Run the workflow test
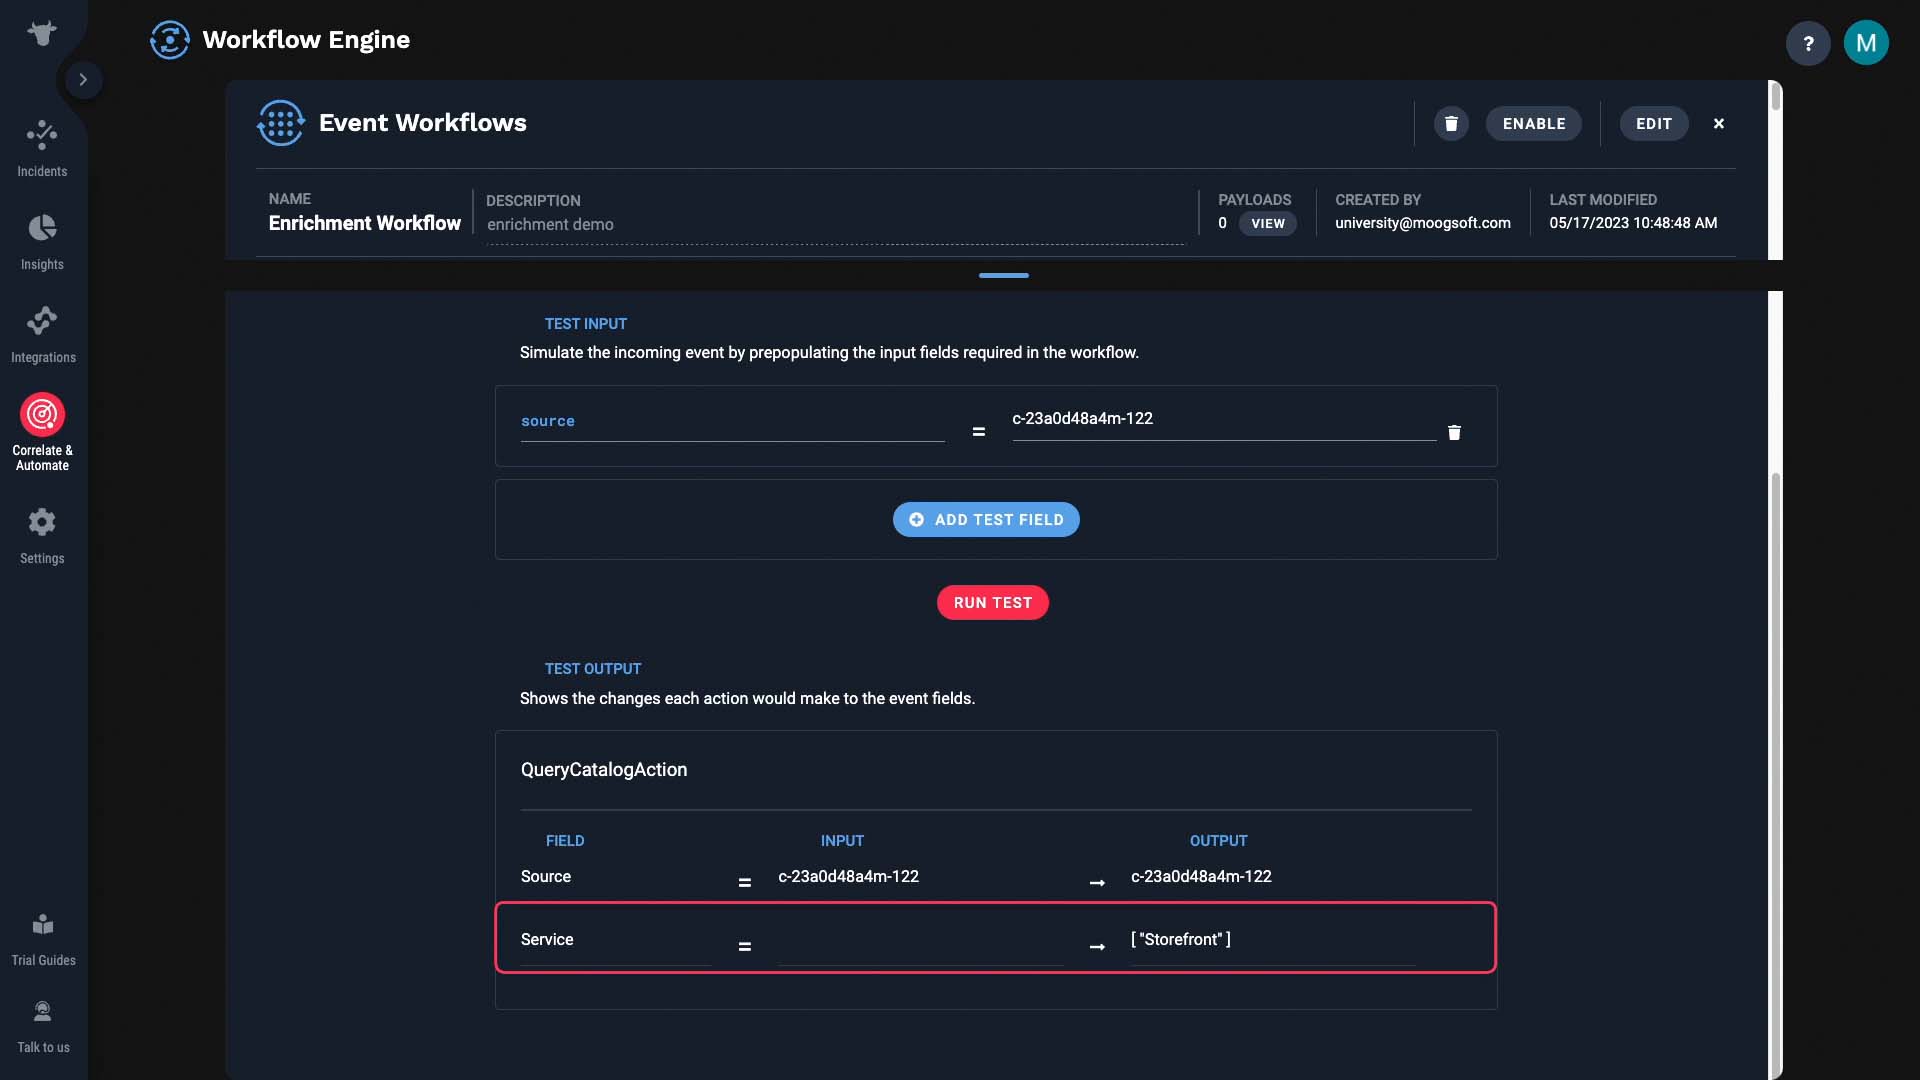Viewport: 1920px width, 1080px height. click(992, 603)
